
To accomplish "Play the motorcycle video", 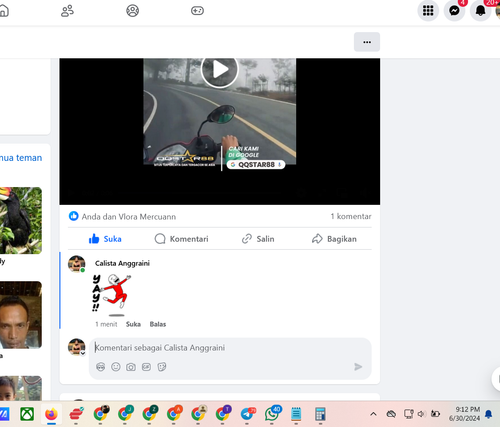I will click(219, 70).
